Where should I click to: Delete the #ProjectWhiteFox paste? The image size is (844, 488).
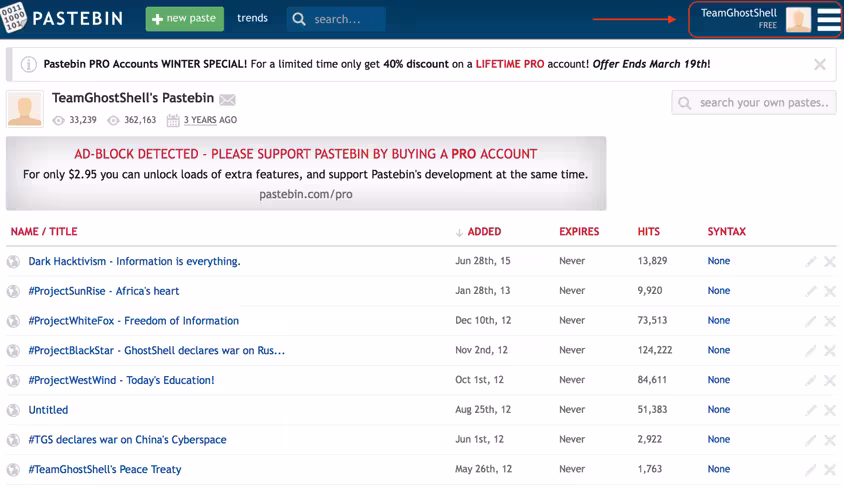point(829,321)
